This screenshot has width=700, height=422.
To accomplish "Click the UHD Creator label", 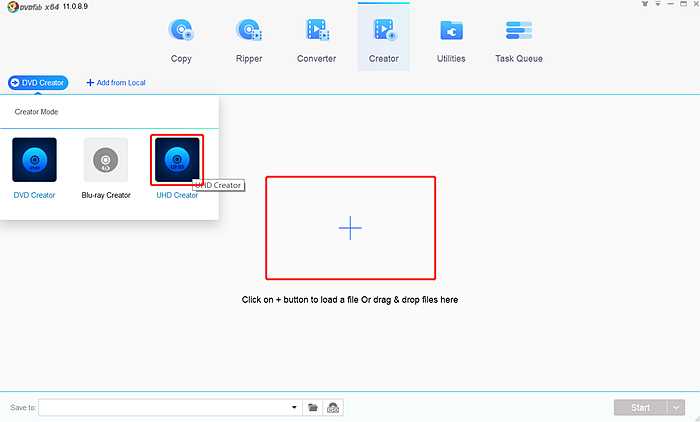I will [177, 196].
